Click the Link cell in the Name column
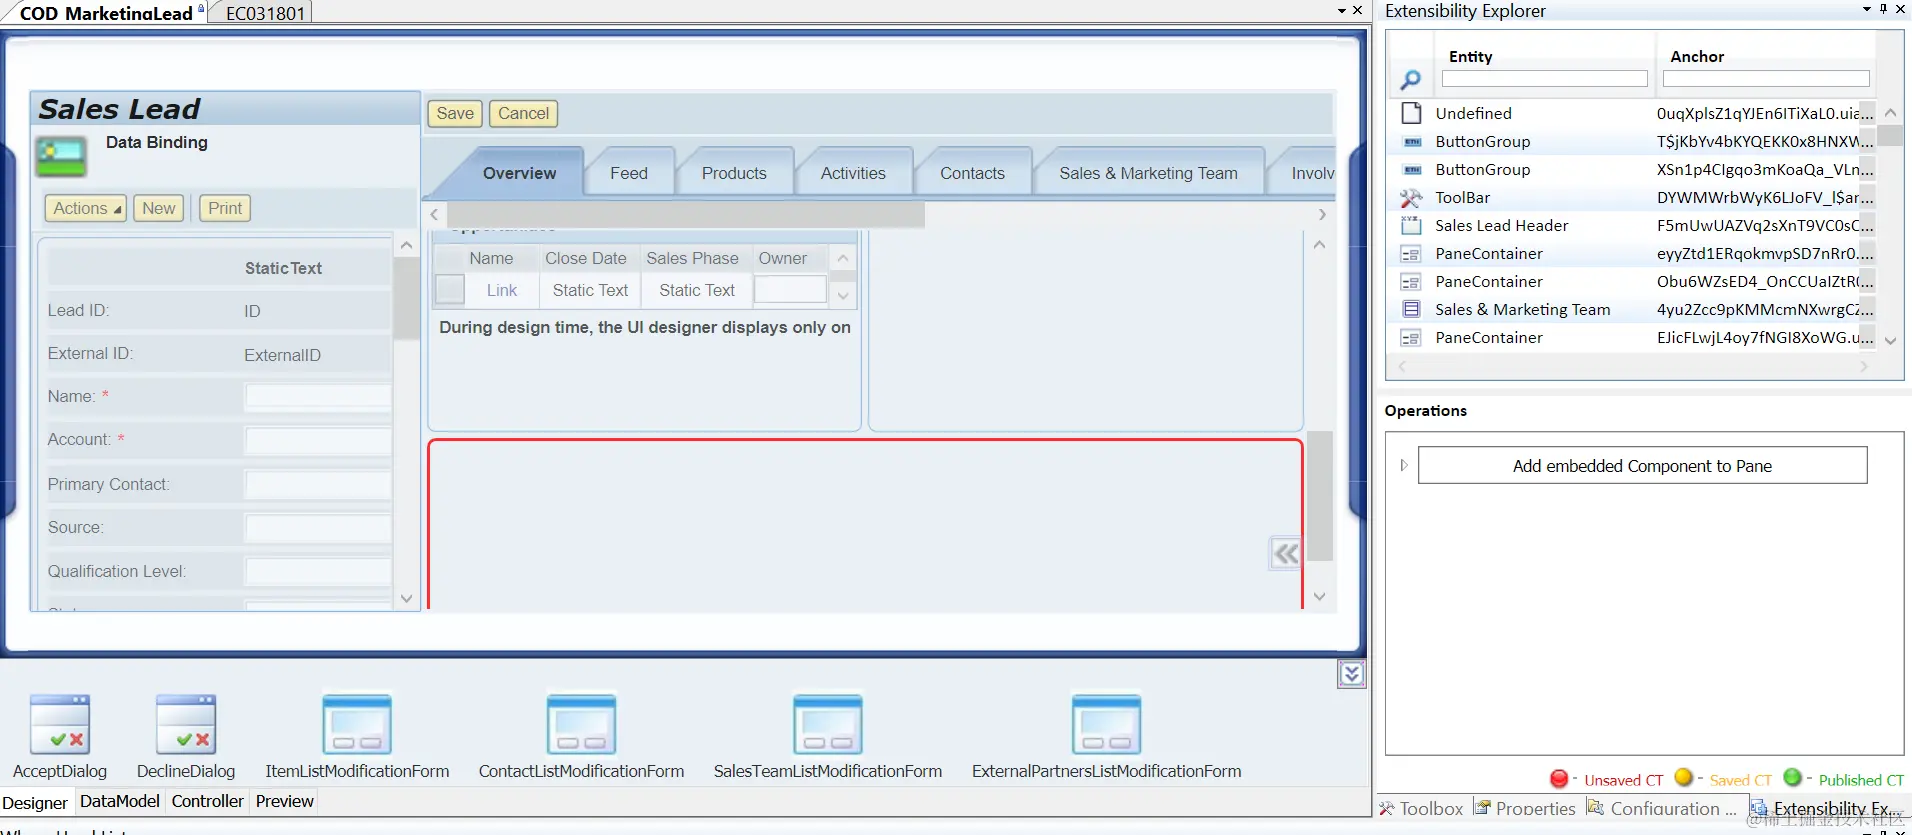The image size is (1912, 835). [x=502, y=290]
